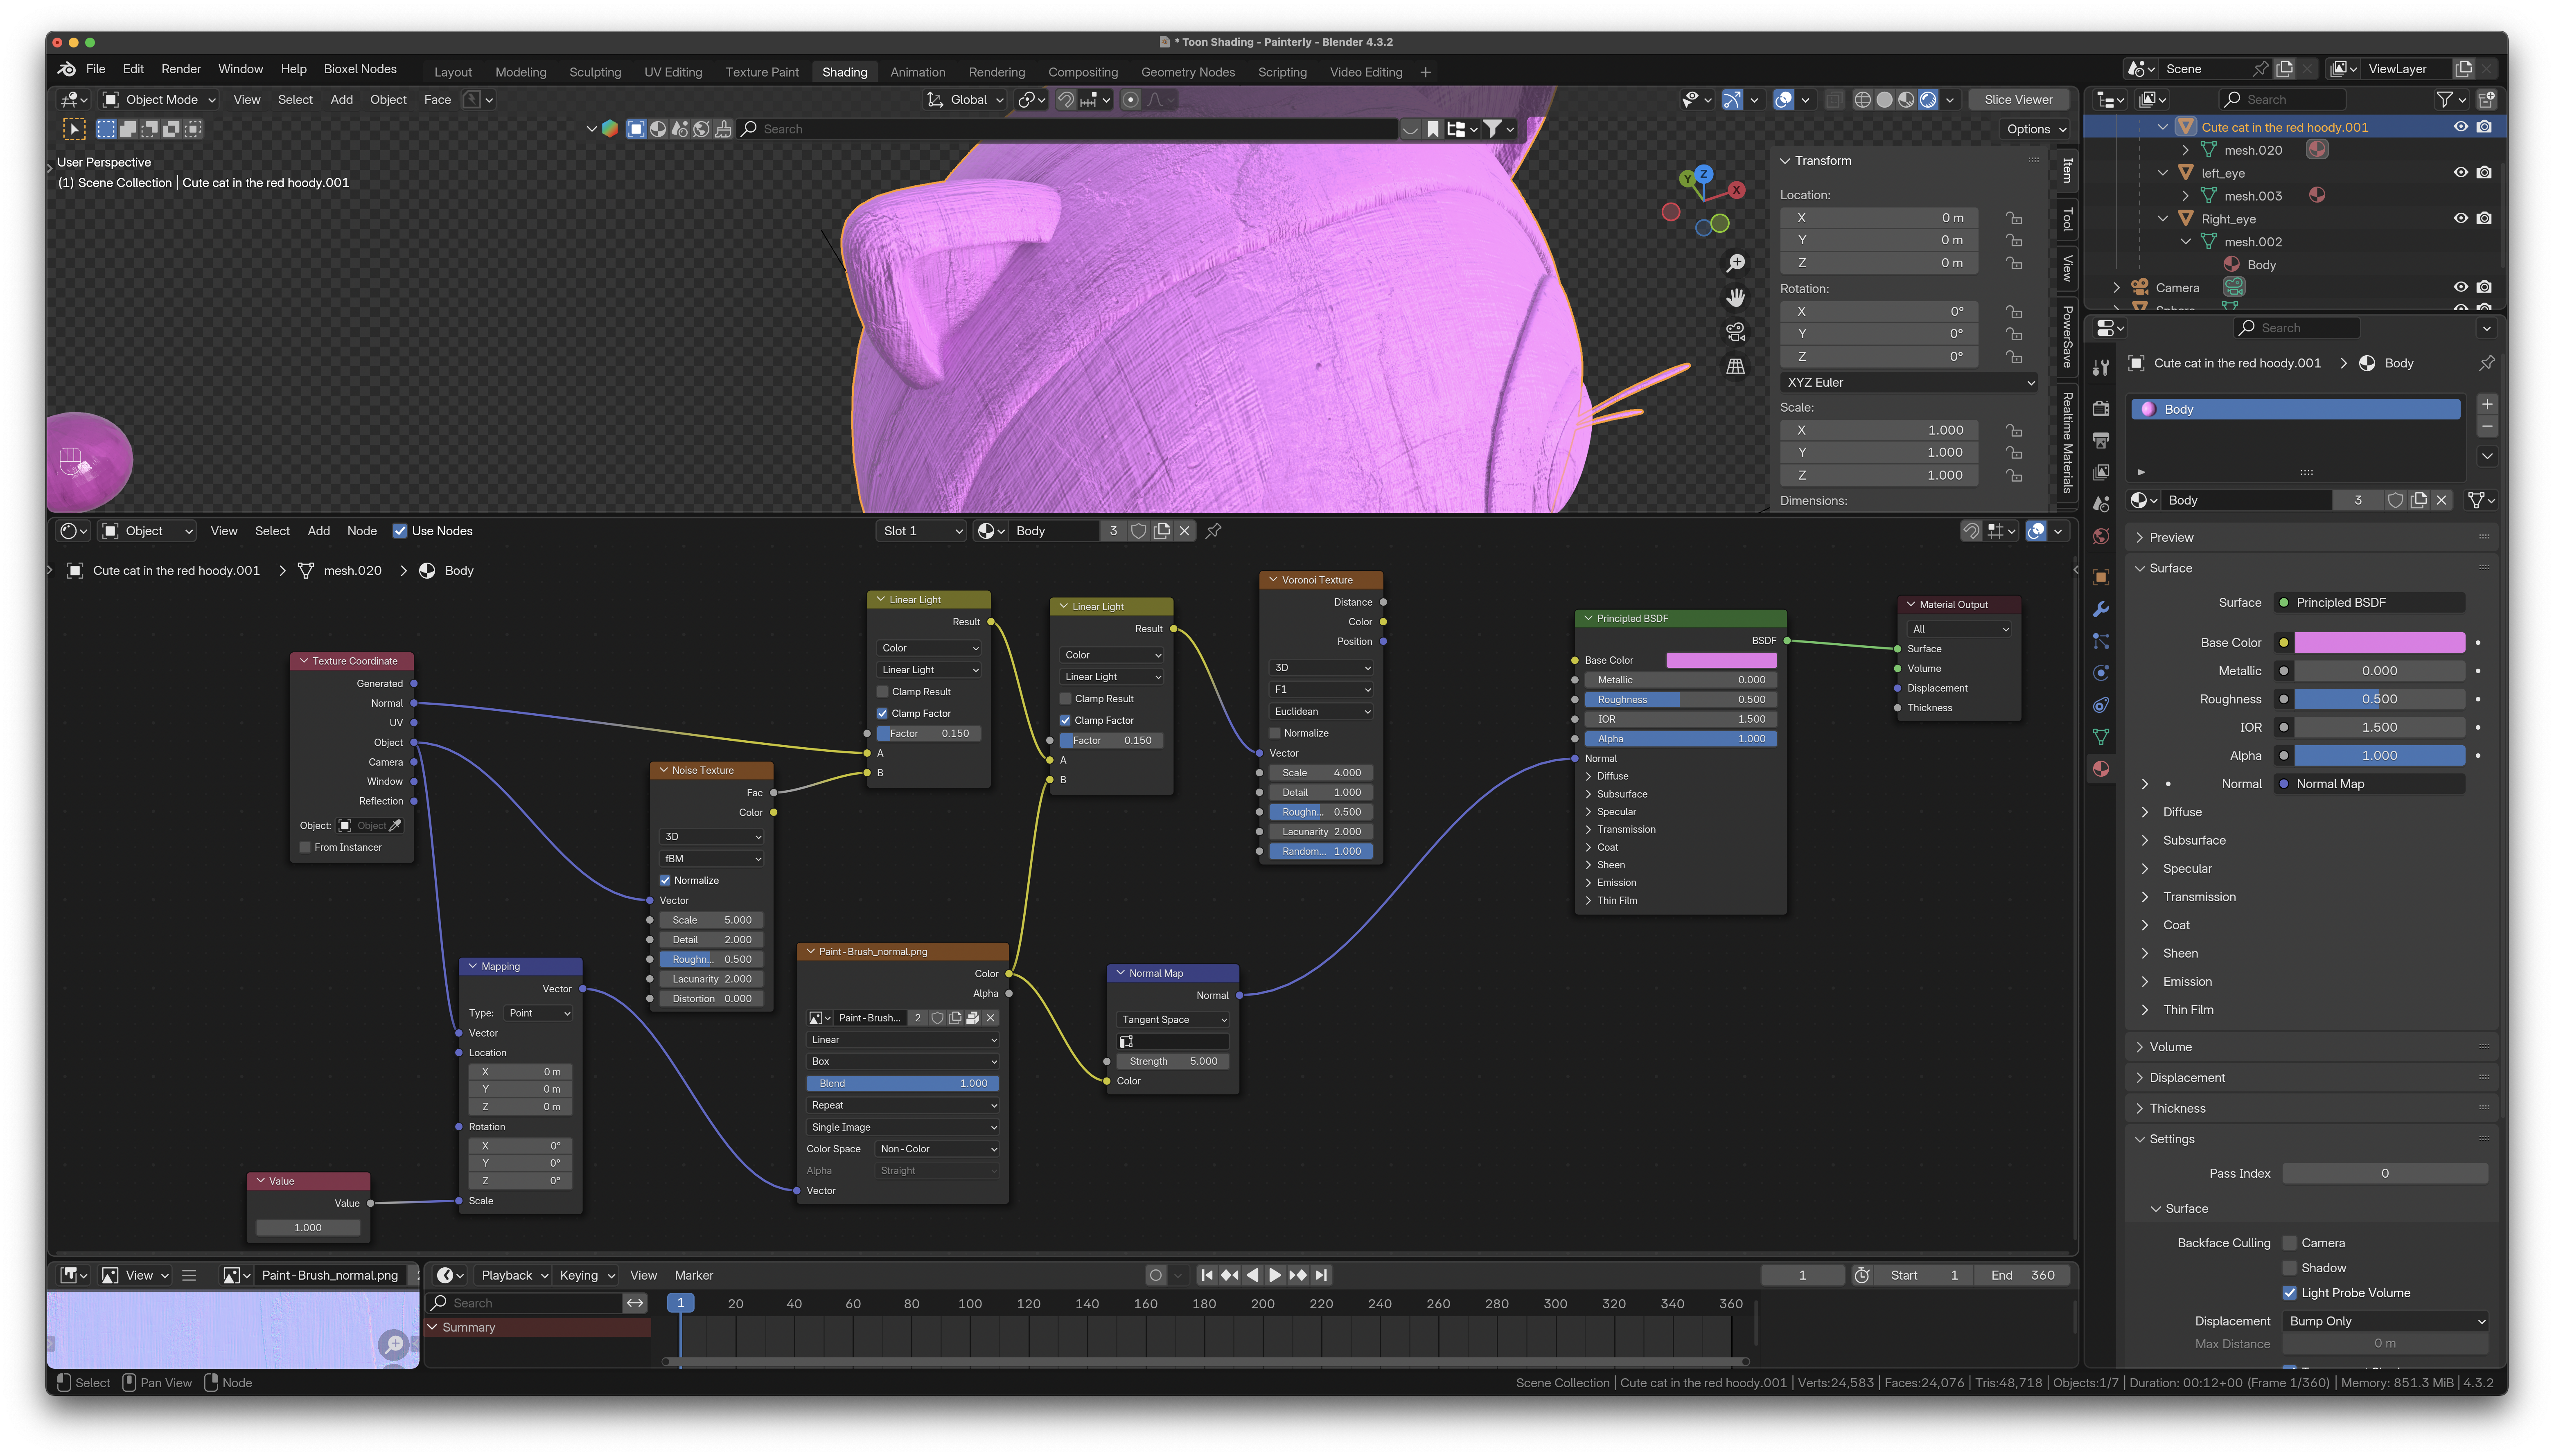Viewport: 2554px width, 1456px height.
Task: Click the Slice Viewer button
Action: tap(2018, 100)
